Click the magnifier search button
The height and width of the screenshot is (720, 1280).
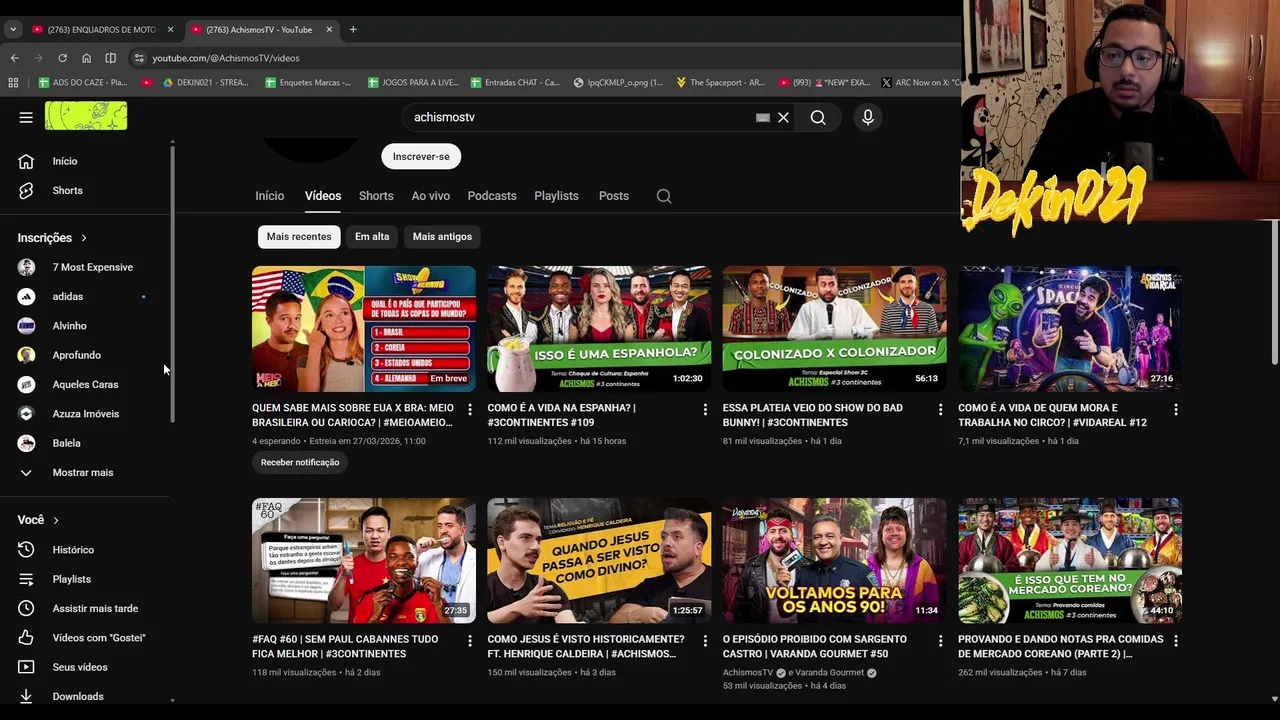tap(818, 117)
